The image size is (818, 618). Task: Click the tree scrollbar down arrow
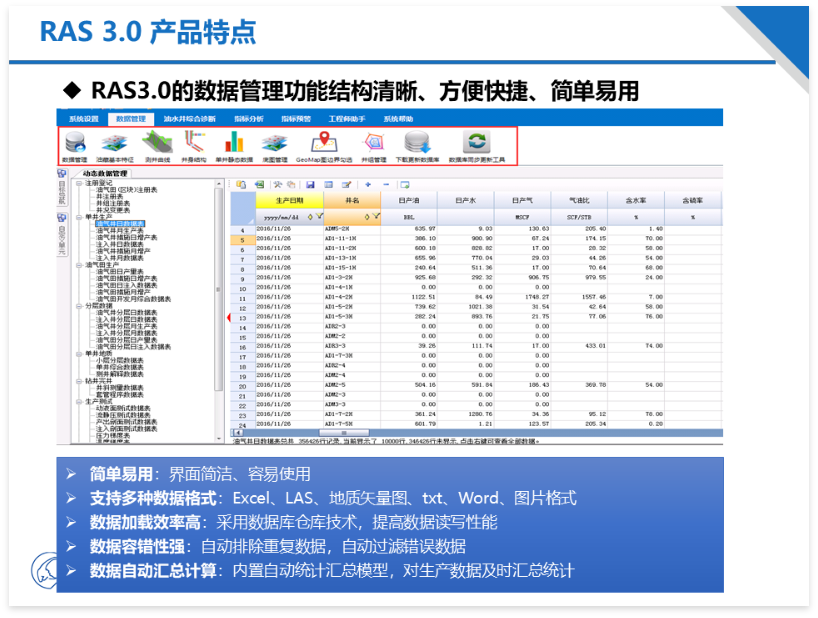pyautogui.click(x=219, y=439)
